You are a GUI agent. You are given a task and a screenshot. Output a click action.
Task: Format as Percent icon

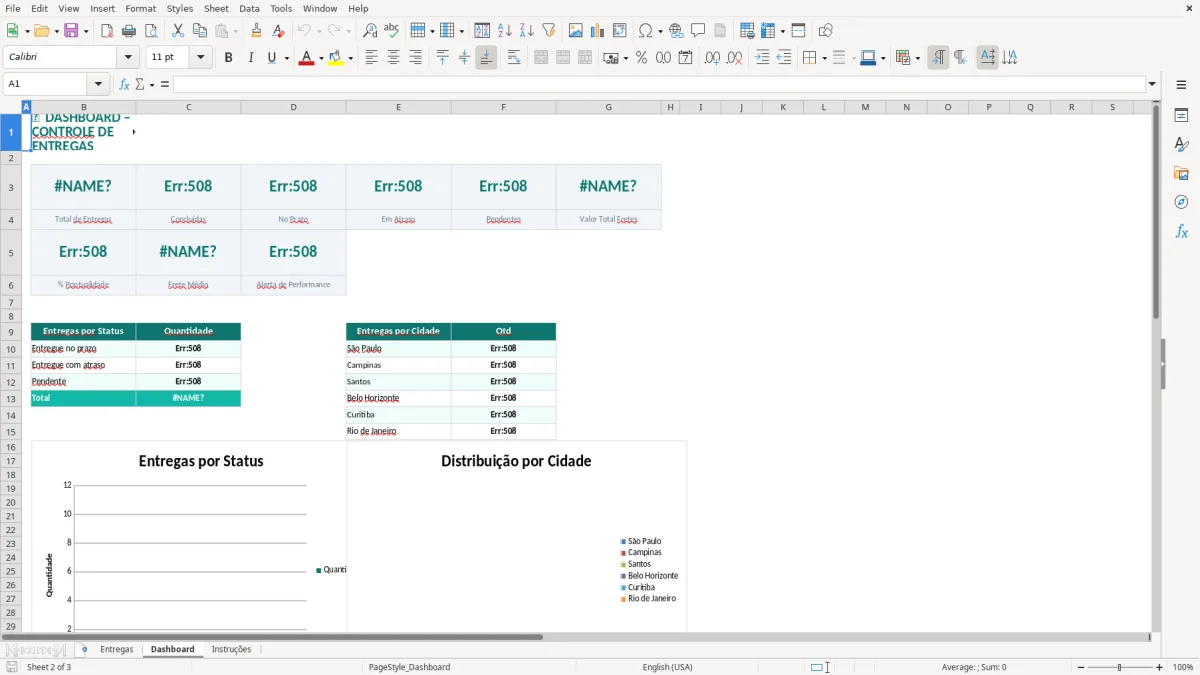[641, 58]
